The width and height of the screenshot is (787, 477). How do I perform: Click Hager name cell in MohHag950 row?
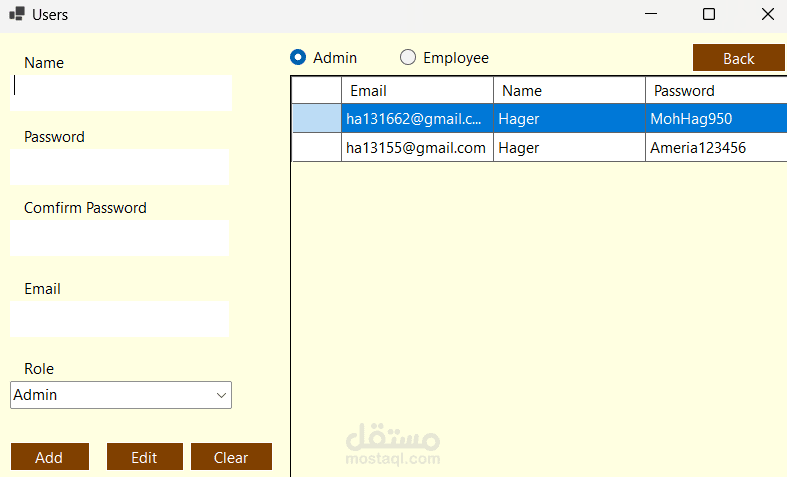(x=569, y=118)
